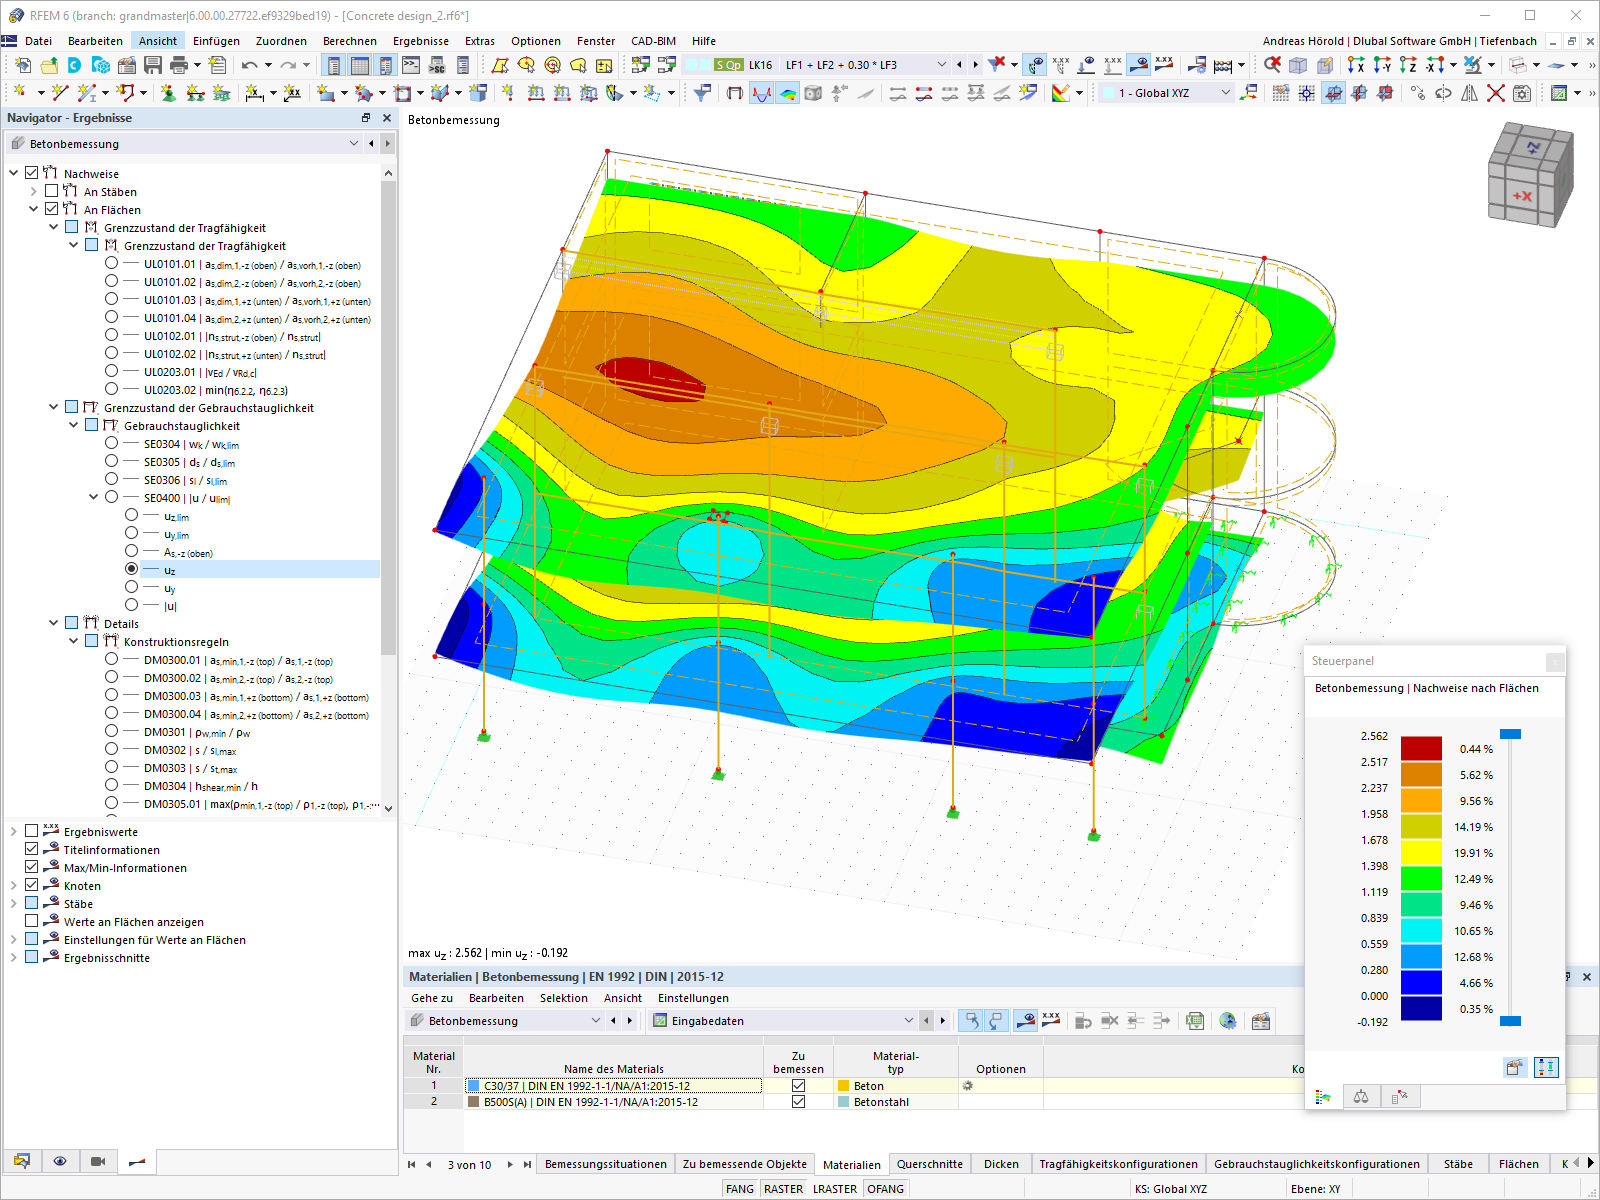Select the uy radio button under SE0400

point(131,587)
